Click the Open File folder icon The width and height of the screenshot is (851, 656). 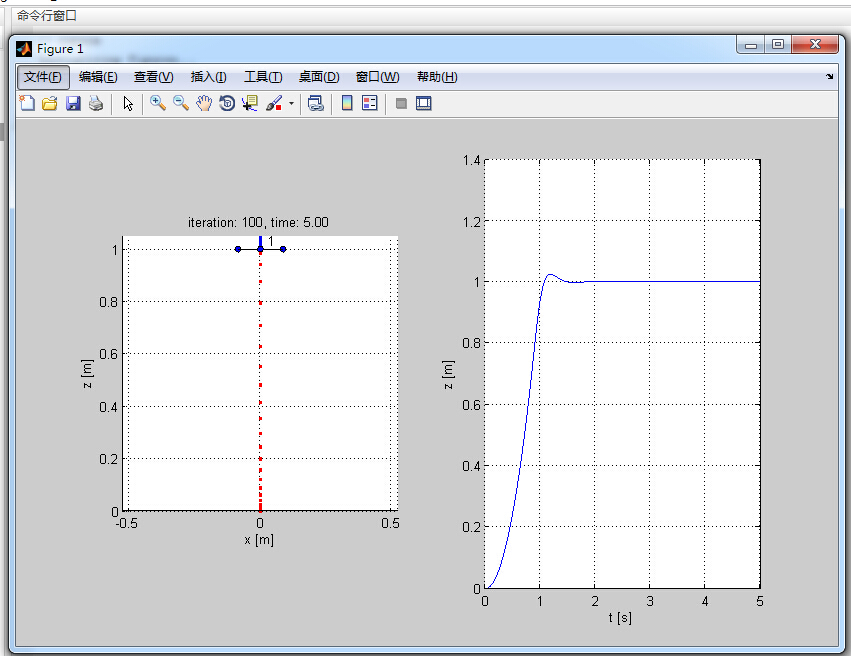pyautogui.click(x=49, y=103)
